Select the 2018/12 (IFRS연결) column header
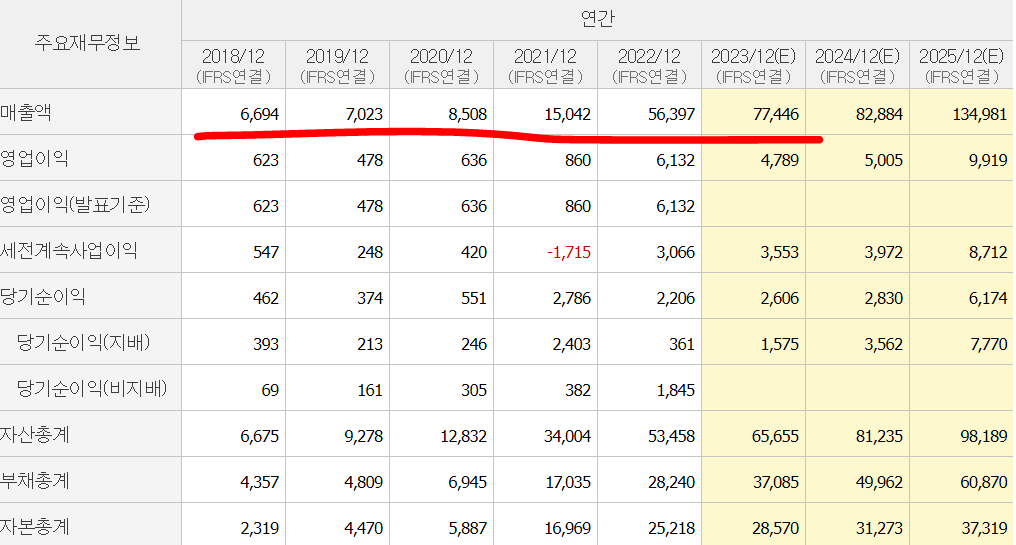Viewport: 1016px width, 545px height. (x=233, y=65)
